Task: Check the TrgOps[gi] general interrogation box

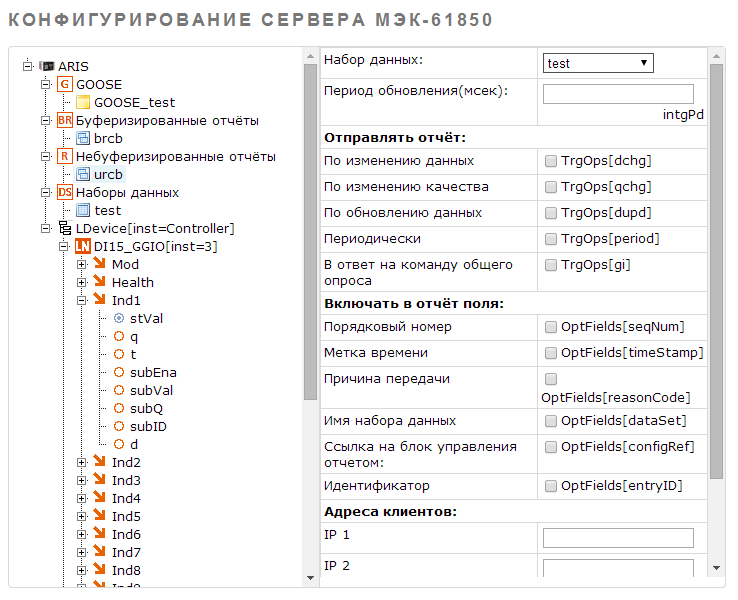Action: pos(550,265)
